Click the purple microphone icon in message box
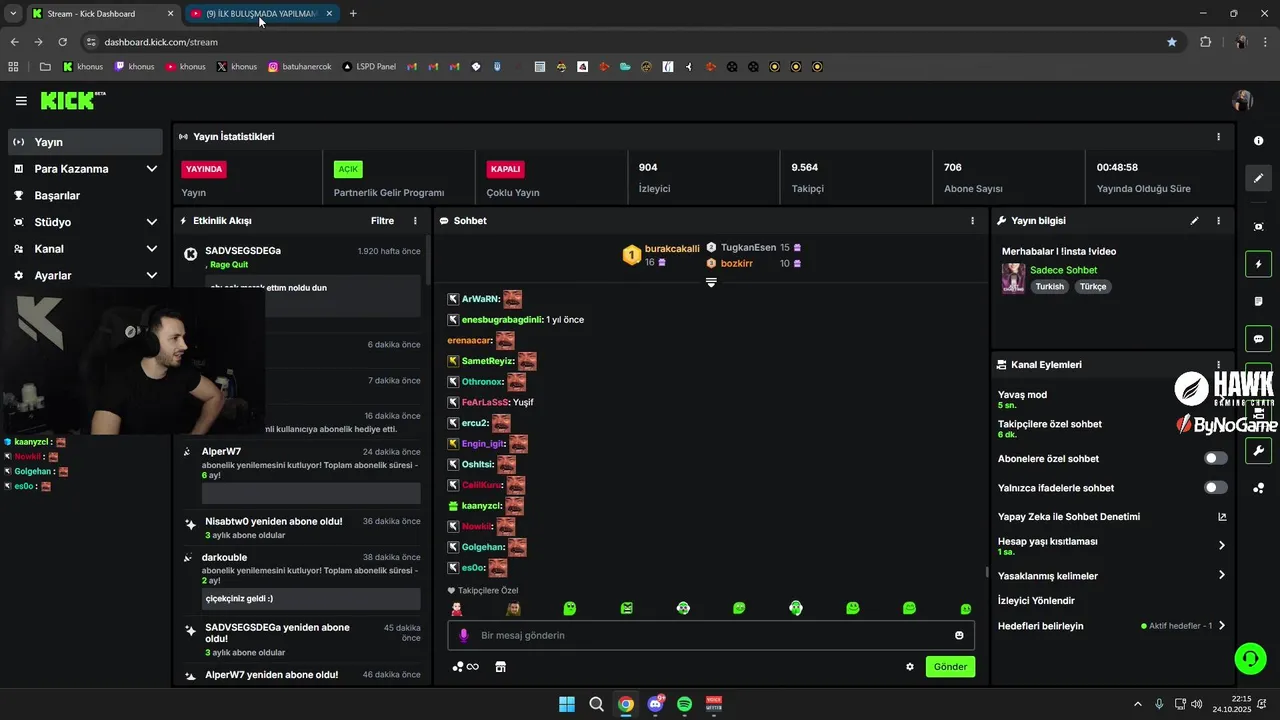This screenshot has width=1280, height=720. (x=463, y=635)
